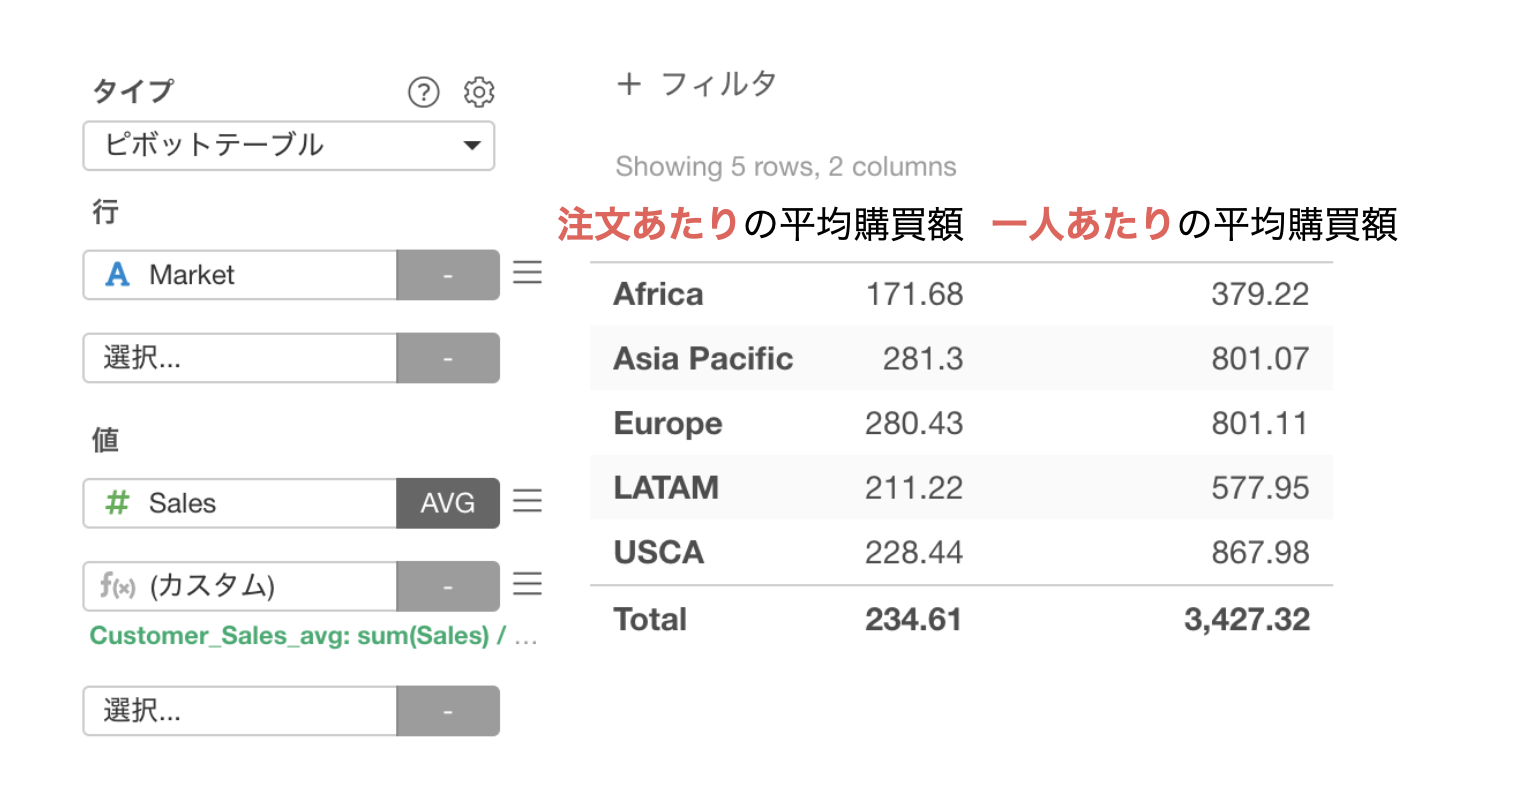Click the USCA value 867.98
The image size is (1540, 806).
pos(1260,552)
